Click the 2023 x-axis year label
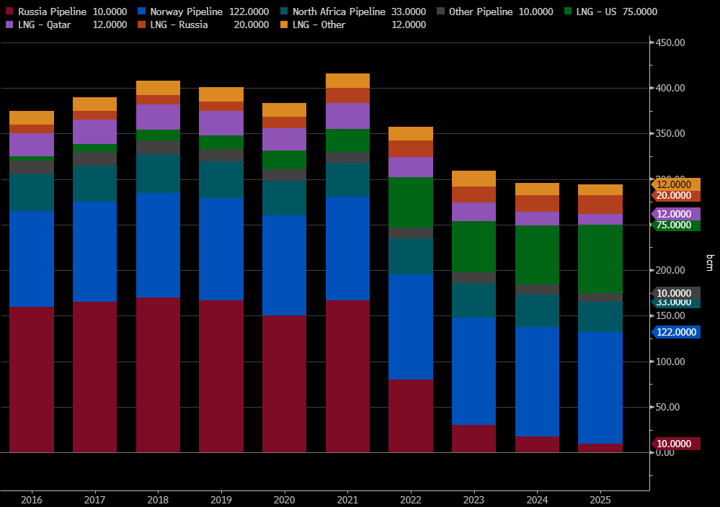720x507 pixels. pyautogui.click(x=474, y=500)
